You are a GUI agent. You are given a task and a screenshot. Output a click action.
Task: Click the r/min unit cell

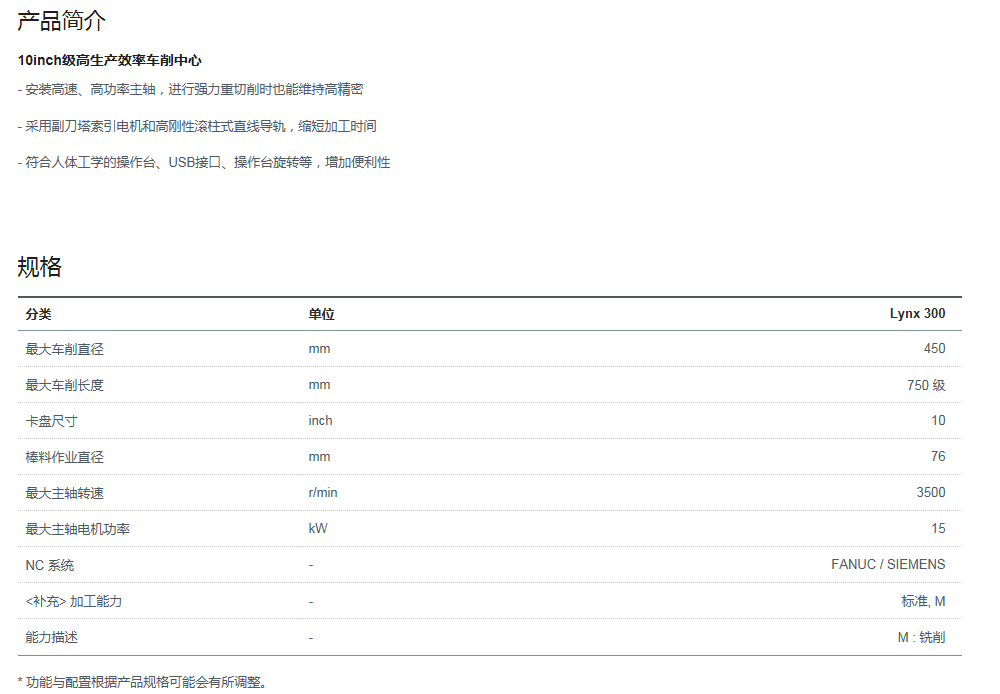(x=323, y=492)
